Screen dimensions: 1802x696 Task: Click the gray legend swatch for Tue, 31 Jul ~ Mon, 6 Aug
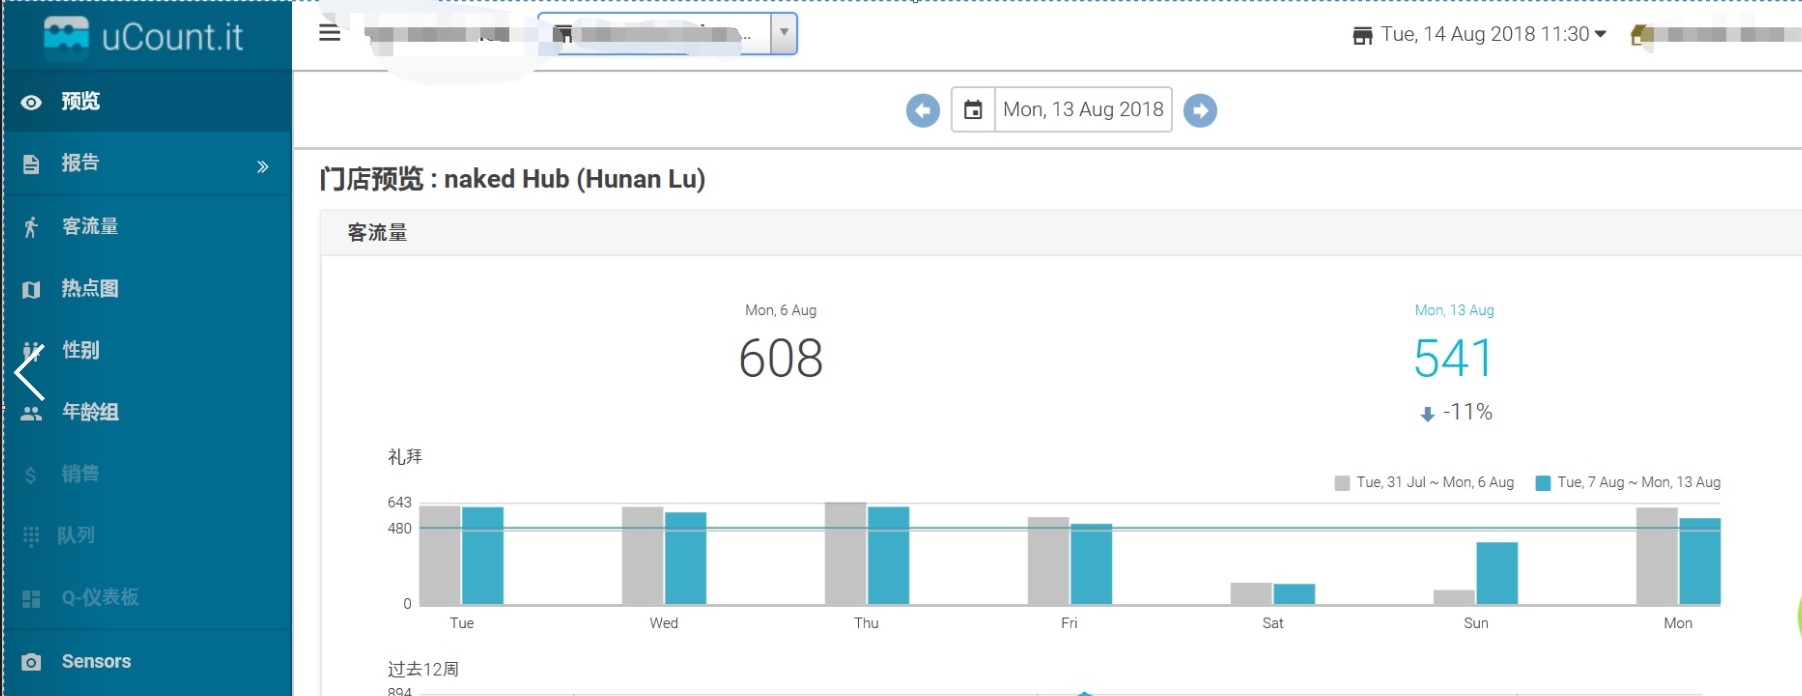[1342, 483]
